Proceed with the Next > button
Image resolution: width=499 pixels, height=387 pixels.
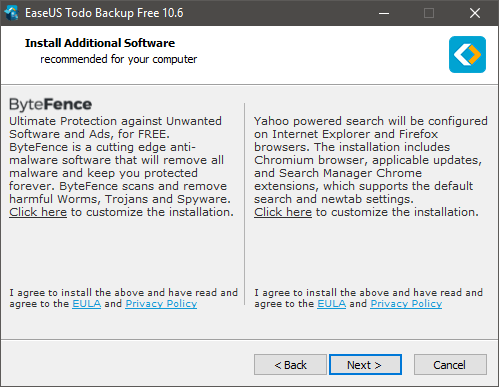[365, 365]
